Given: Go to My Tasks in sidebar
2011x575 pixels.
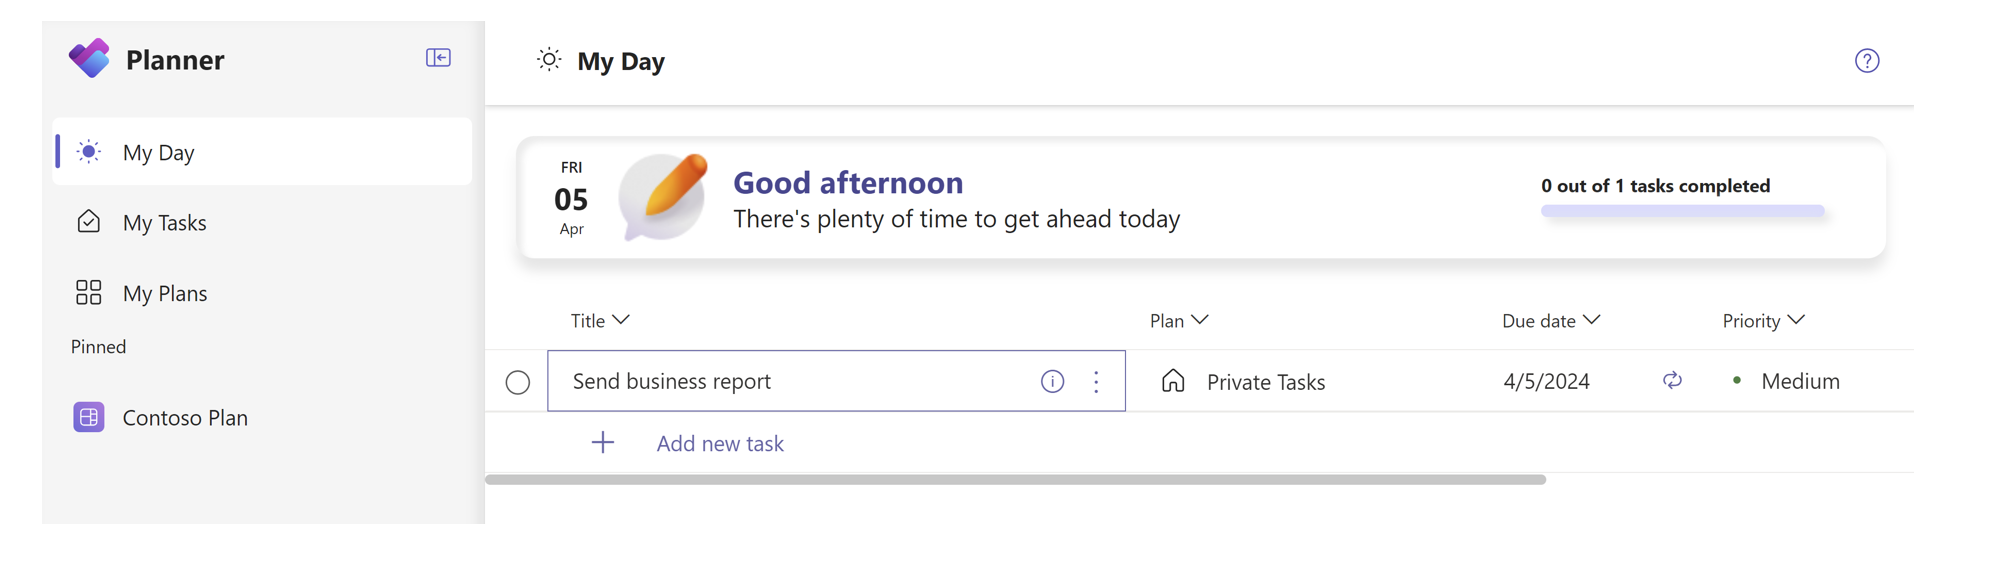Looking at the screenshot, I should coord(262,222).
